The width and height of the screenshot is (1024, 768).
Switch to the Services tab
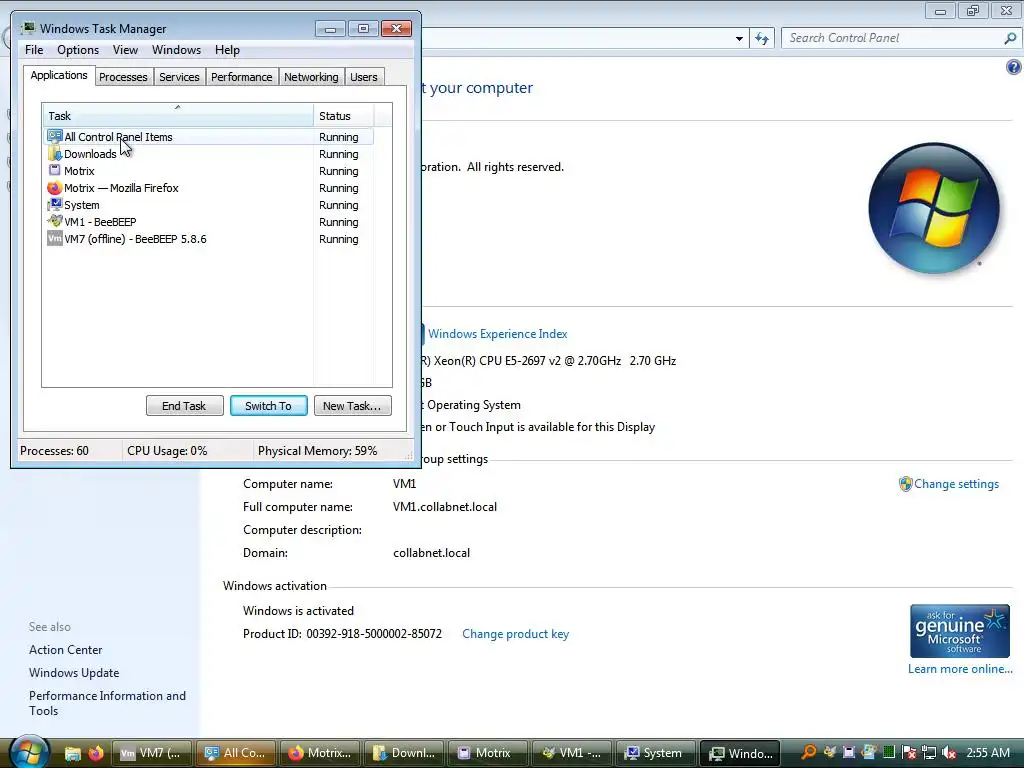(x=179, y=77)
